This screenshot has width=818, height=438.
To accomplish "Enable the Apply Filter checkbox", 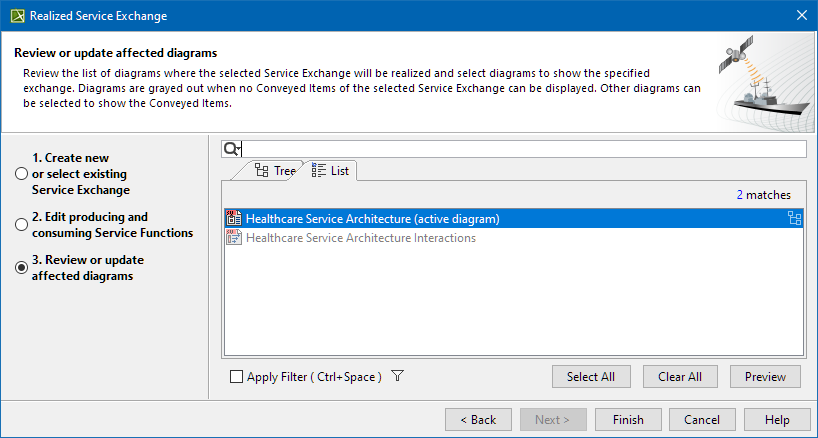I will pyautogui.click(x=236, y=377).
